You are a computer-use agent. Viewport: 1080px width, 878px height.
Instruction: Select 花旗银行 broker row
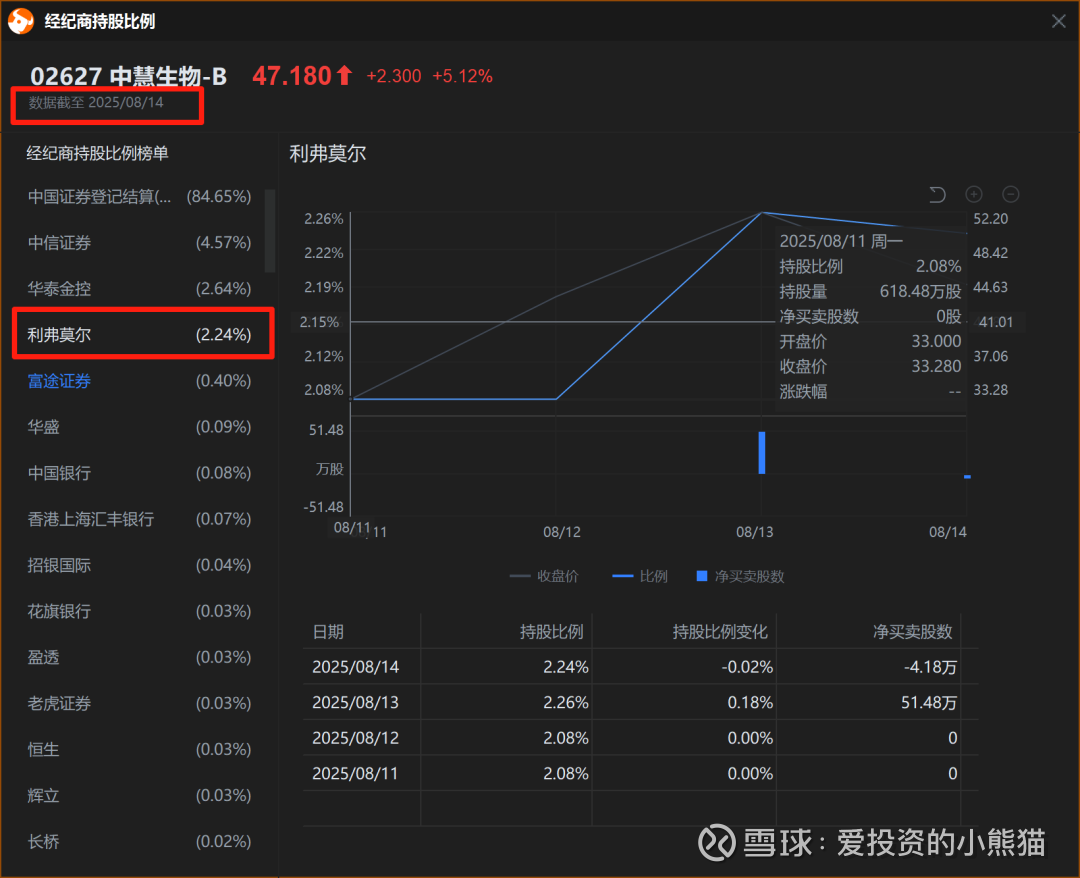click(x=139, y=612)
